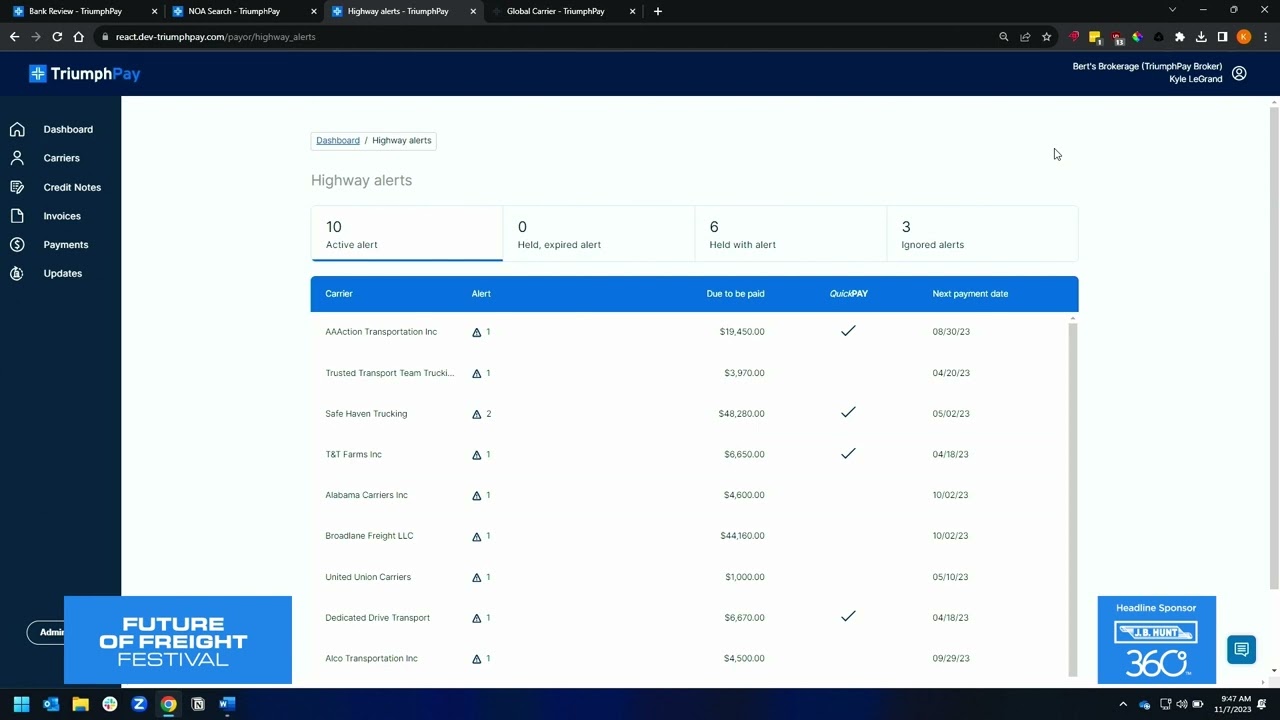
Task: Click alert triangle for Broadlane Freight LLC
Action: 477,536
